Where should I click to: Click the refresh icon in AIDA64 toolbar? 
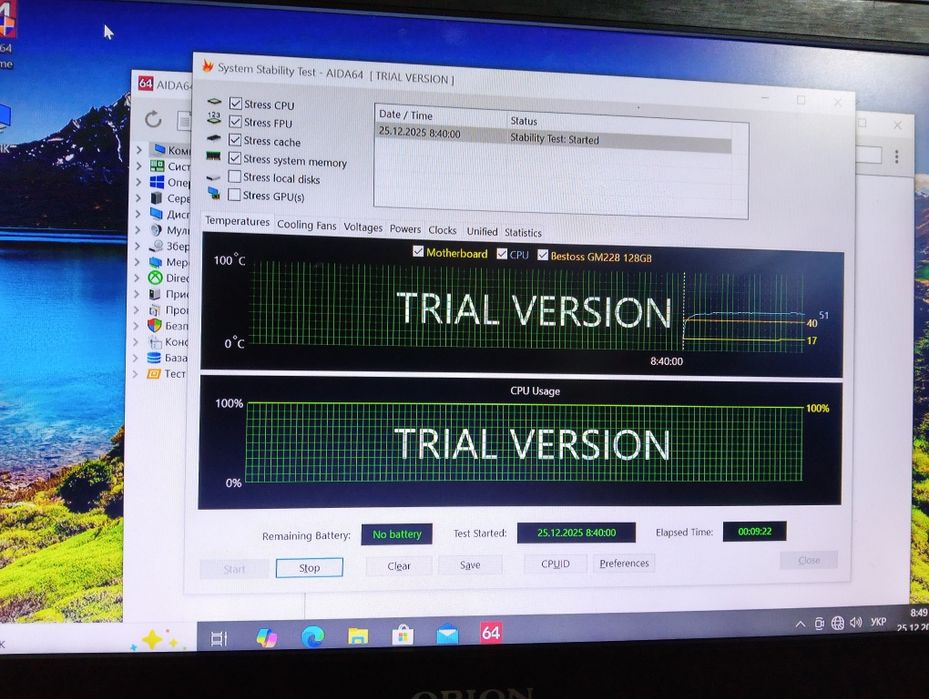pyautogui.click(x=153, y=119)
